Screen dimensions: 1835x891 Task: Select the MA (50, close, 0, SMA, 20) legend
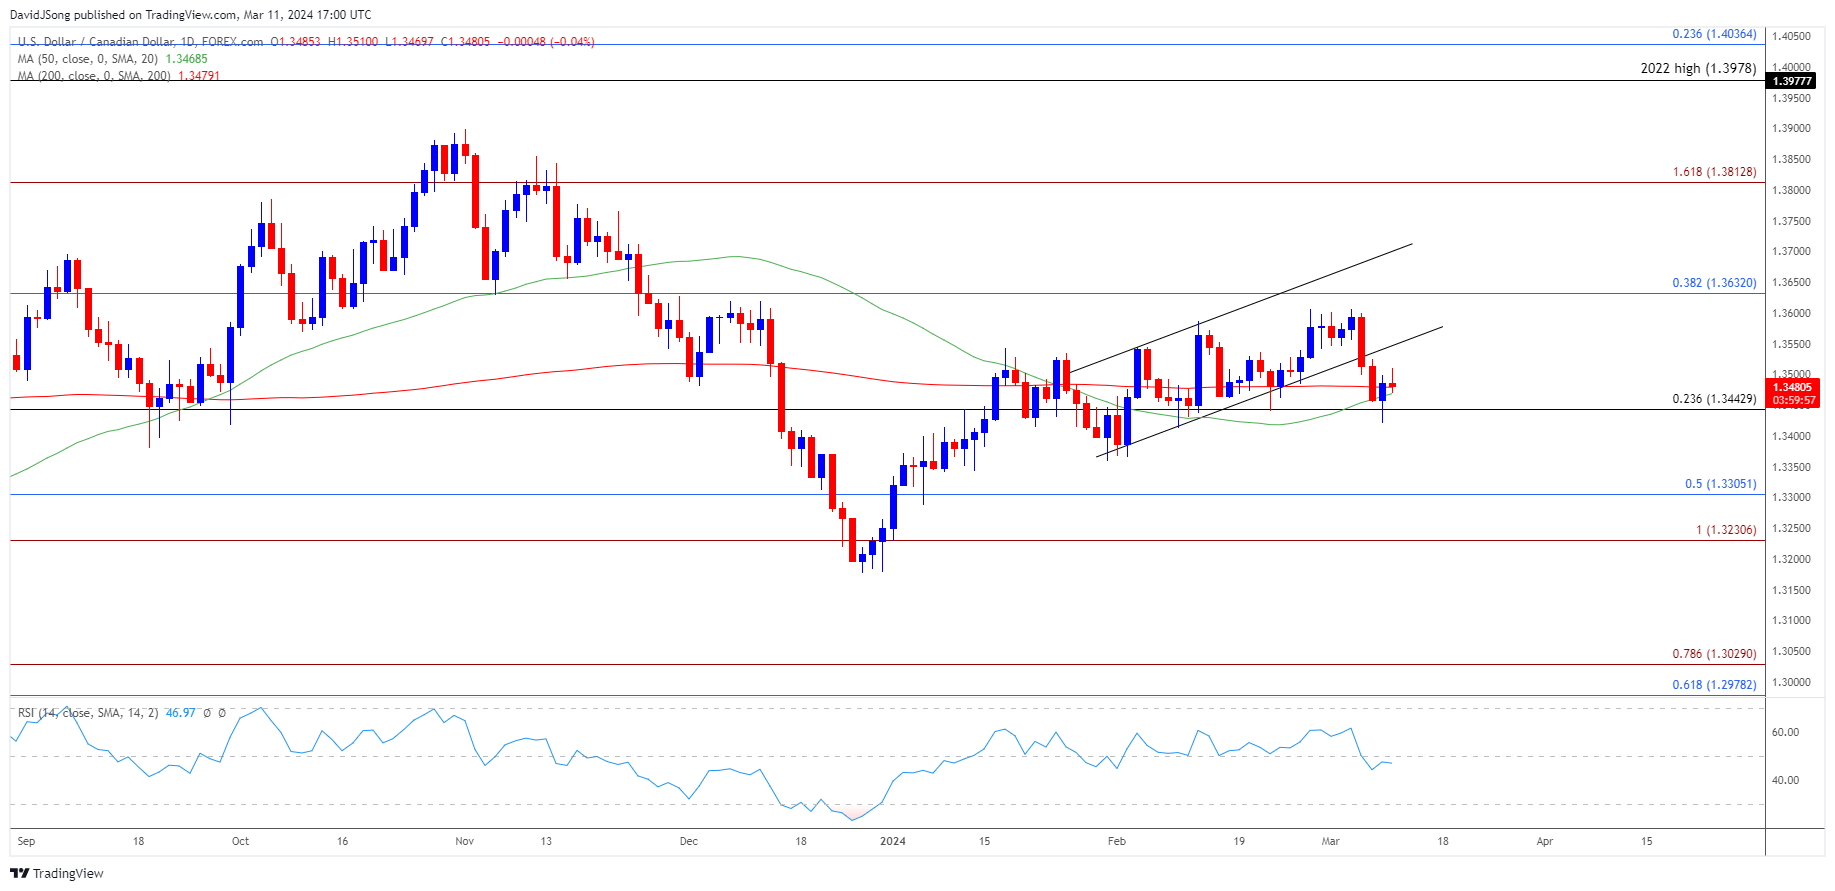pos(88,59)
